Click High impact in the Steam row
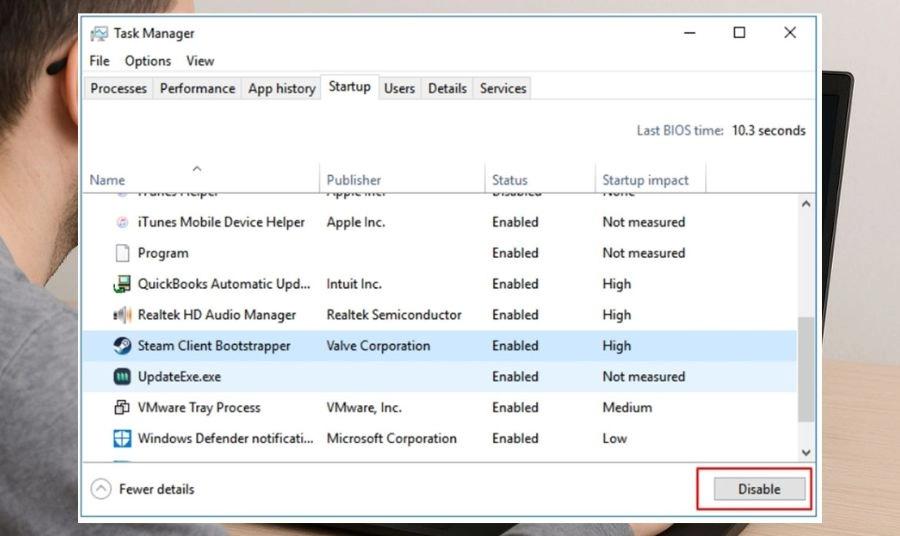The height and width of the screenshot is (536, 900). point(616,345)
